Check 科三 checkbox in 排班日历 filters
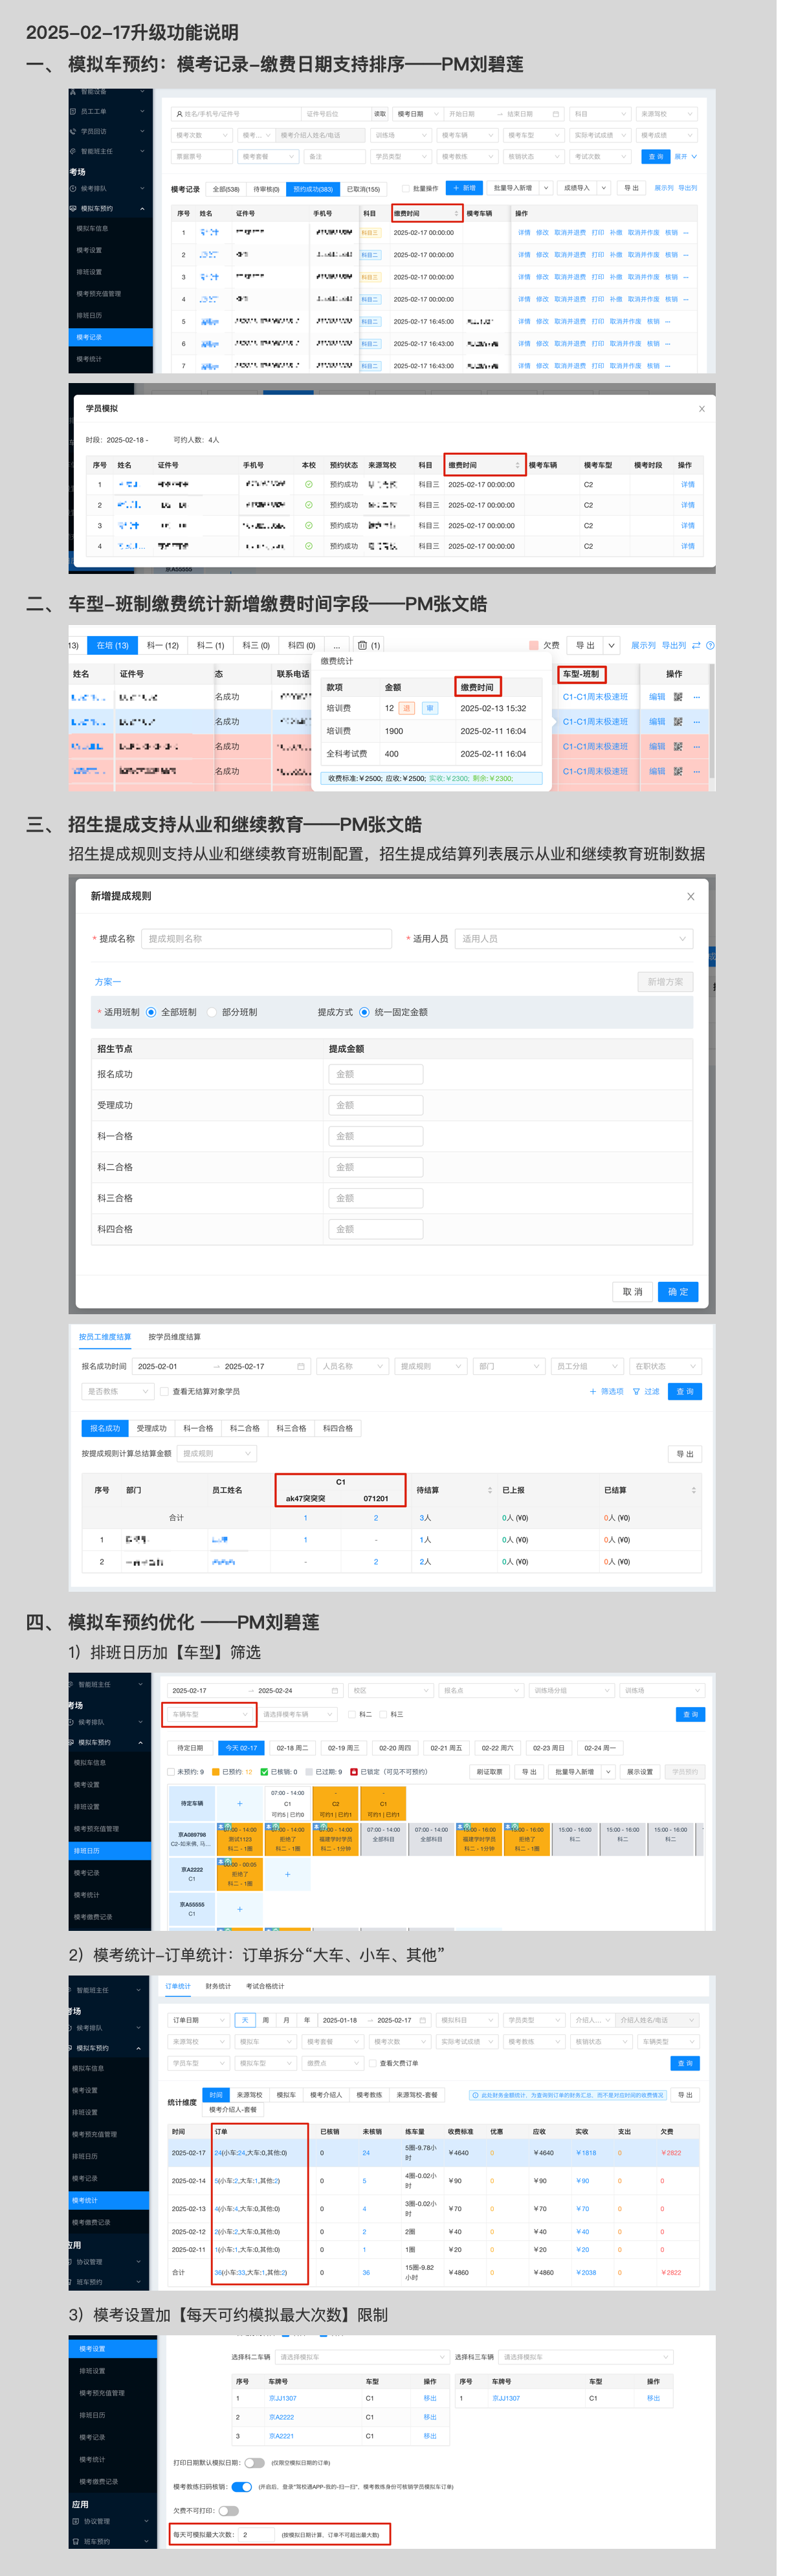Viewport: 785px width, 2576px height. [384, 1714]
